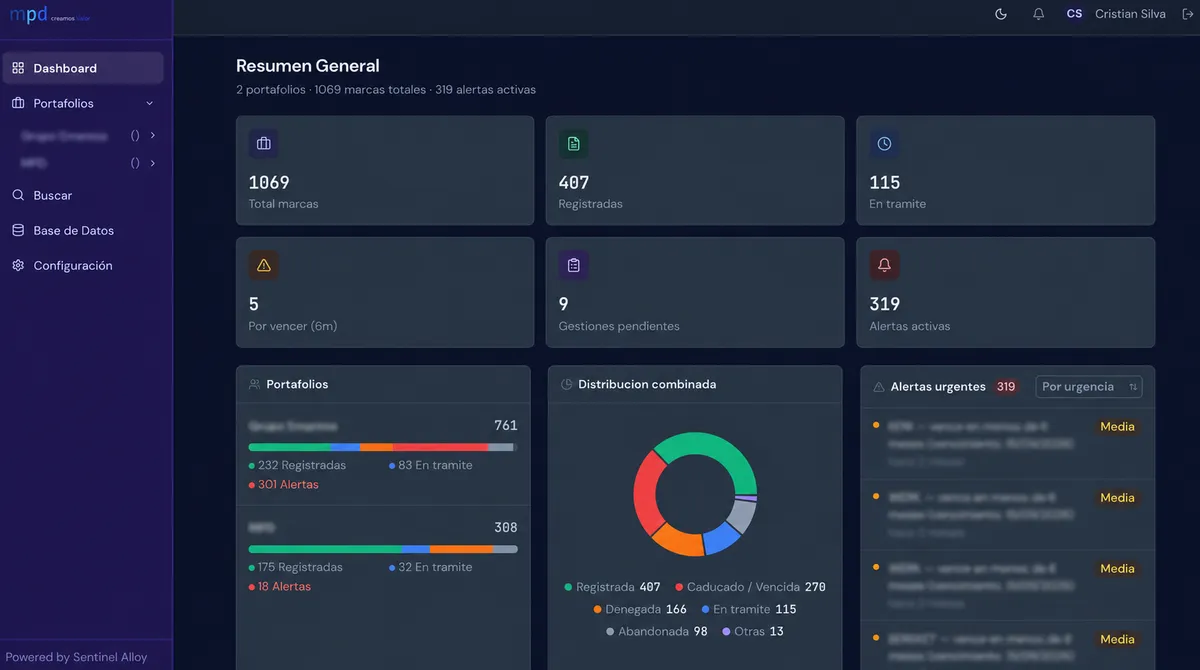Screen dimensions: 1200x670
Task: Click the 18 Alertas link
Action: click(x=279, y=586)
